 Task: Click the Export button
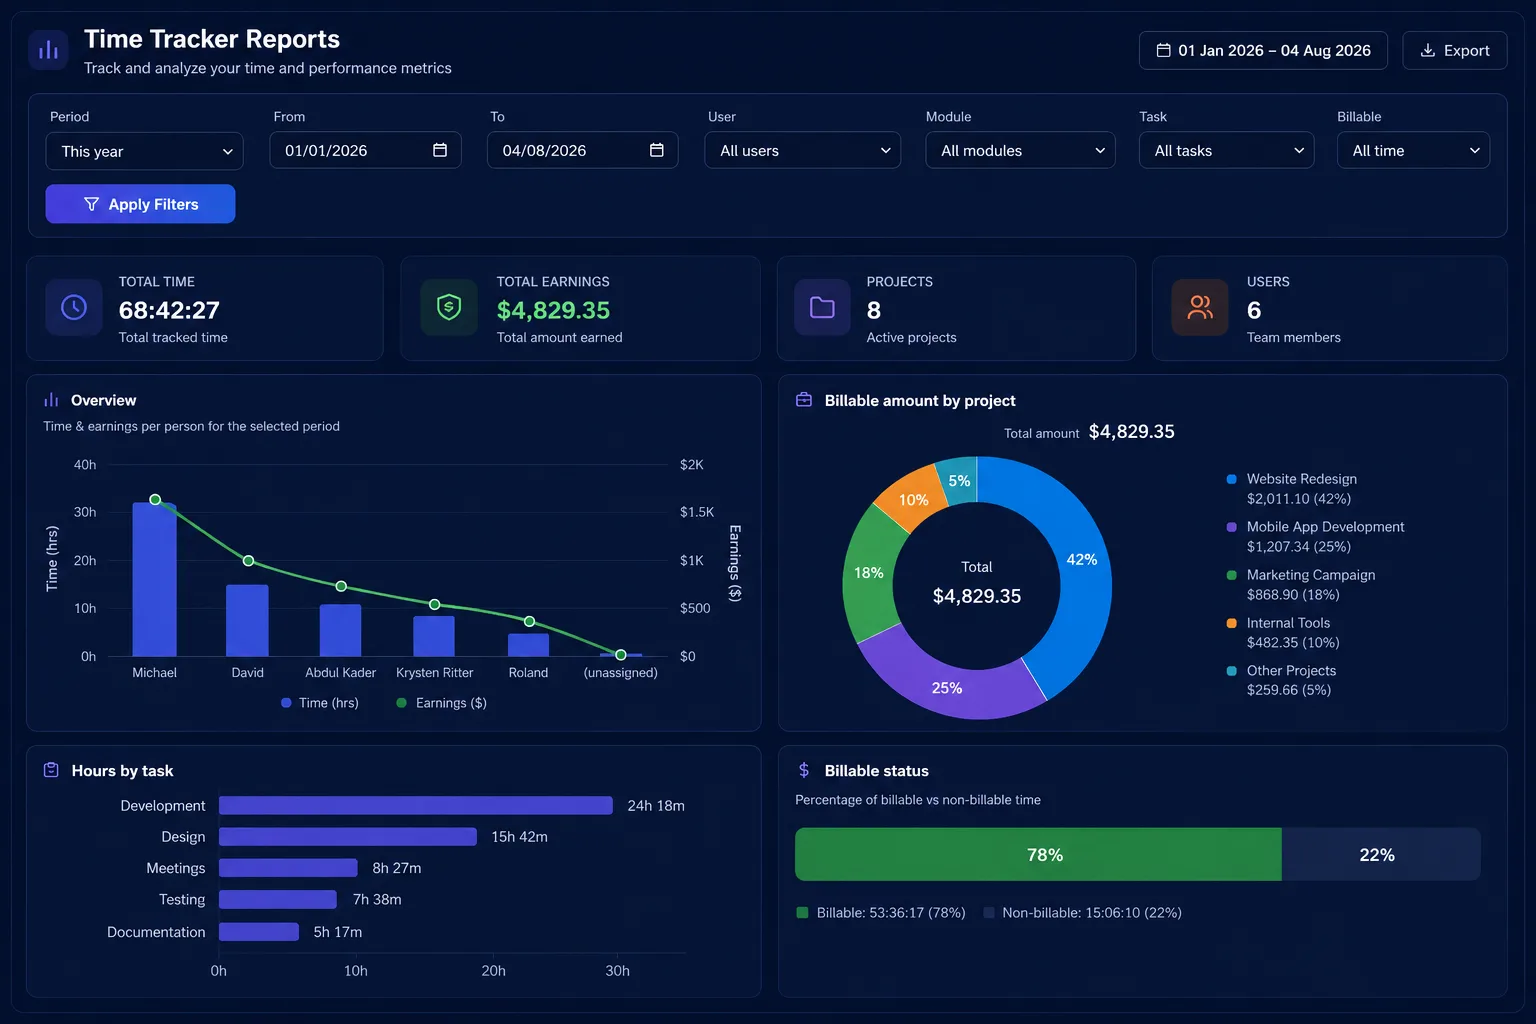1455,50
